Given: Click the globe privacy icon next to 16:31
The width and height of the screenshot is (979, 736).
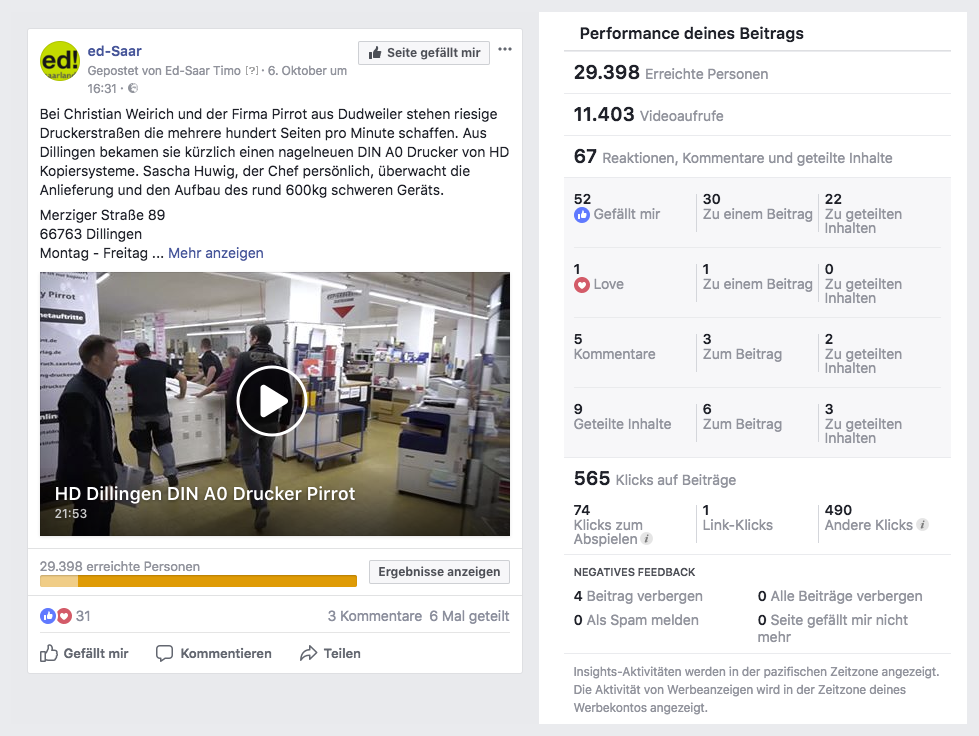Looking at the screenshot, I should tap(133, 89).
